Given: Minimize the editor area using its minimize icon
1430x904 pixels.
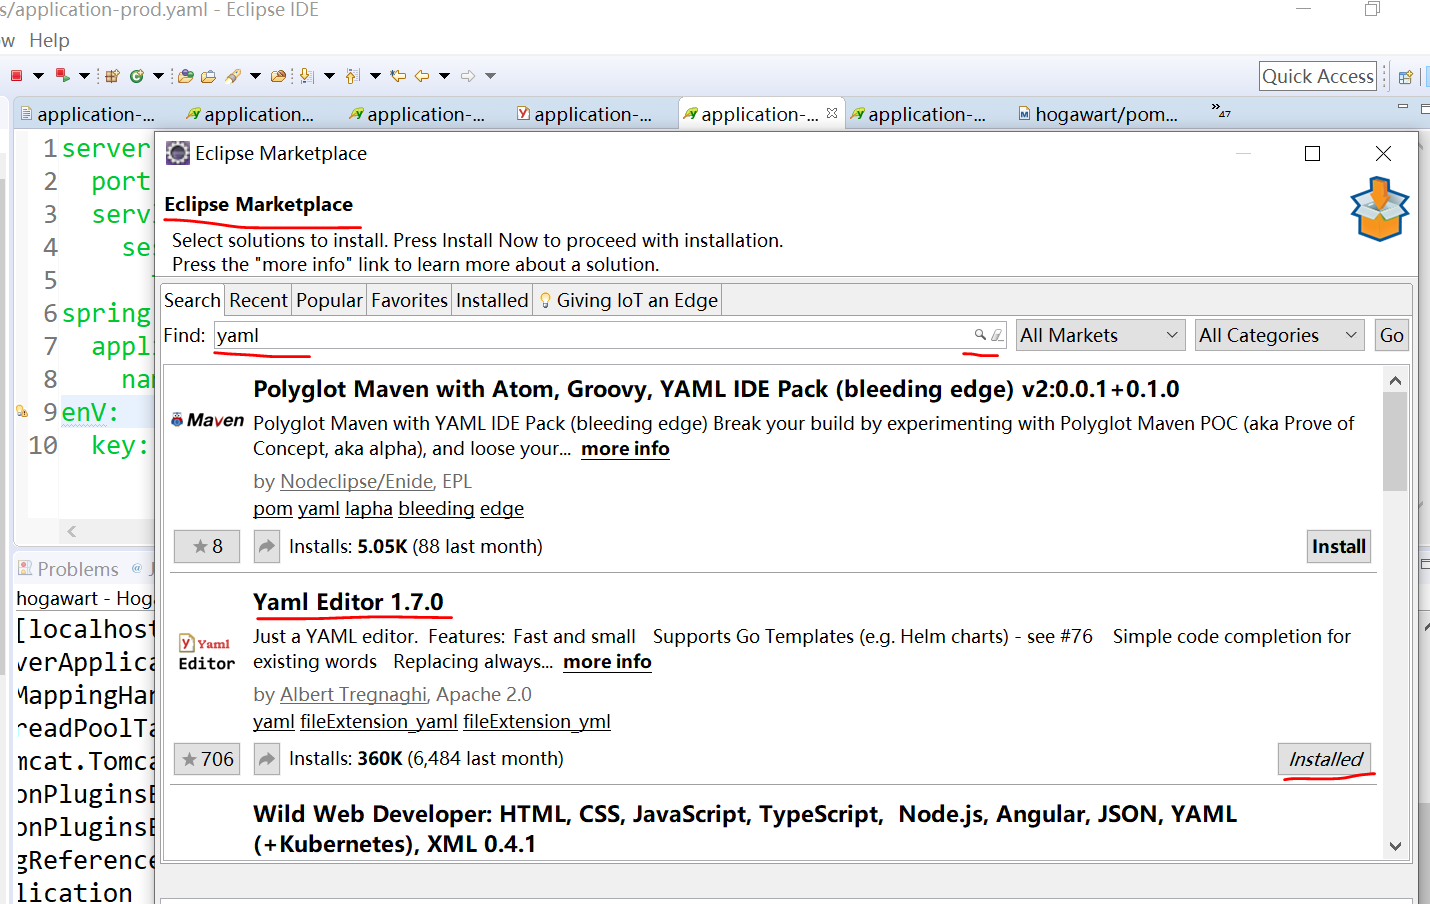Looking at the screenshot, I should click(x=1403, y=106).
